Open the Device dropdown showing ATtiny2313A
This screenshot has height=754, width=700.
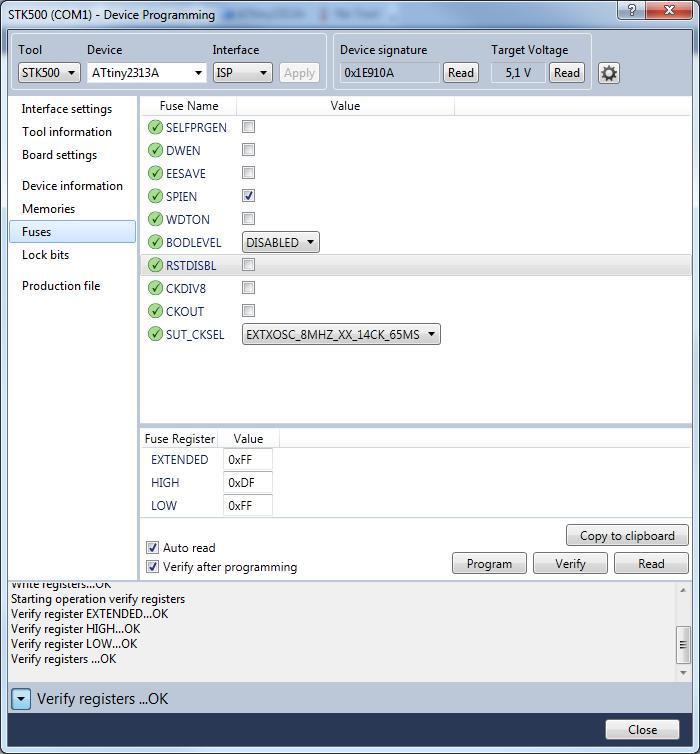(x=147, y=73)
